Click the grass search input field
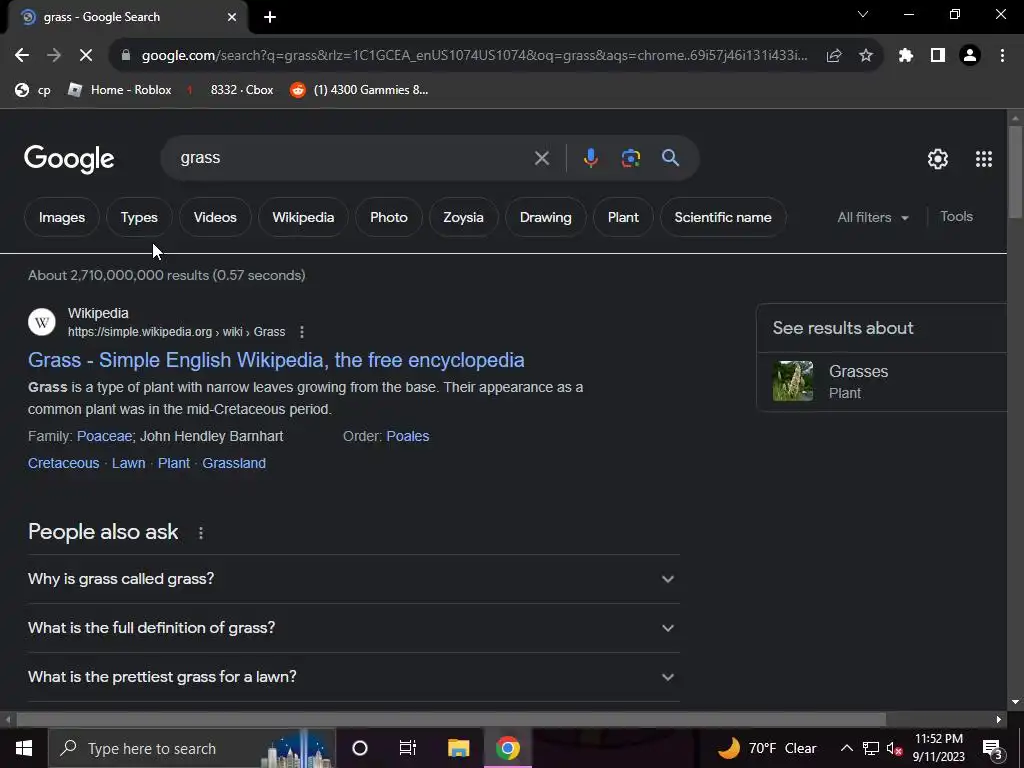Screen dimensions: 1024x768 353,158
